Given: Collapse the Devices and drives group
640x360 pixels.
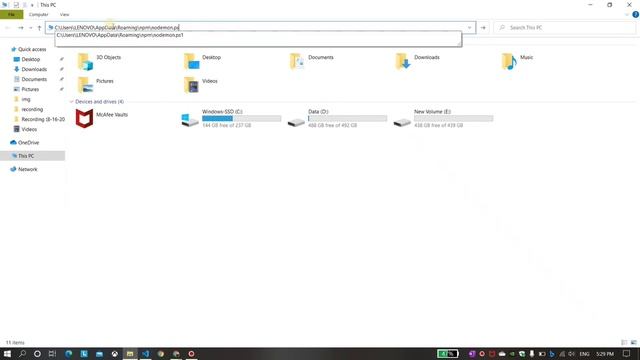Looking at the screenshot, I should (72, 102).
